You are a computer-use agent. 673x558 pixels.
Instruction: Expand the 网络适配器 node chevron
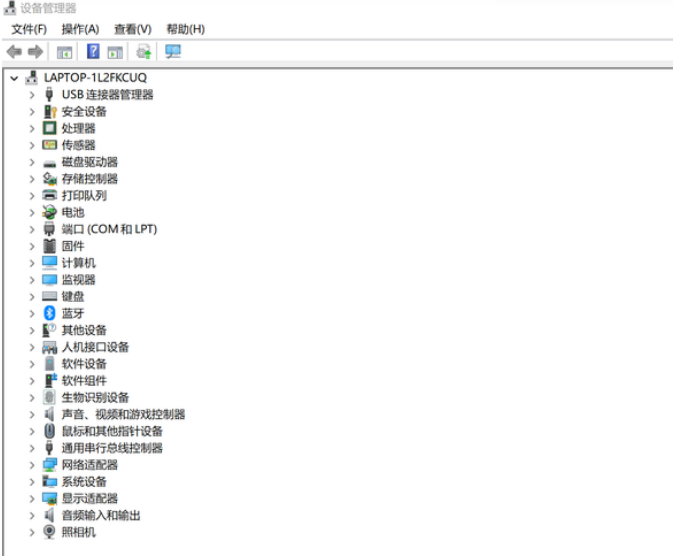click(32, 465)
